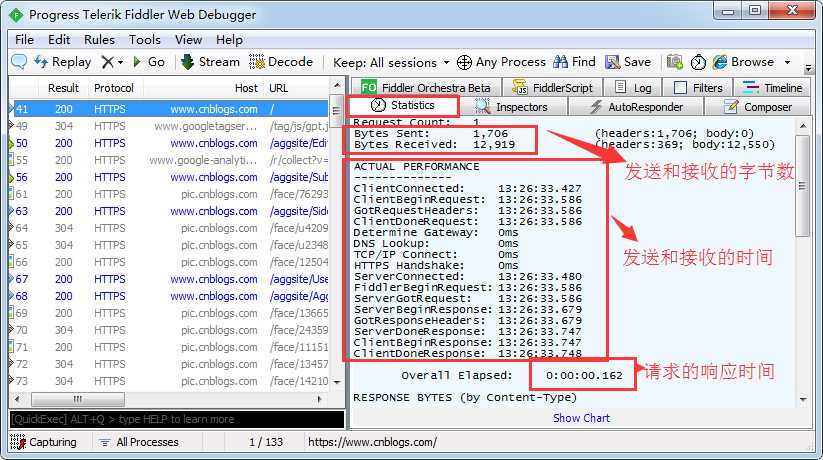Save sessions with the Save button

click(x=628, y=62)
